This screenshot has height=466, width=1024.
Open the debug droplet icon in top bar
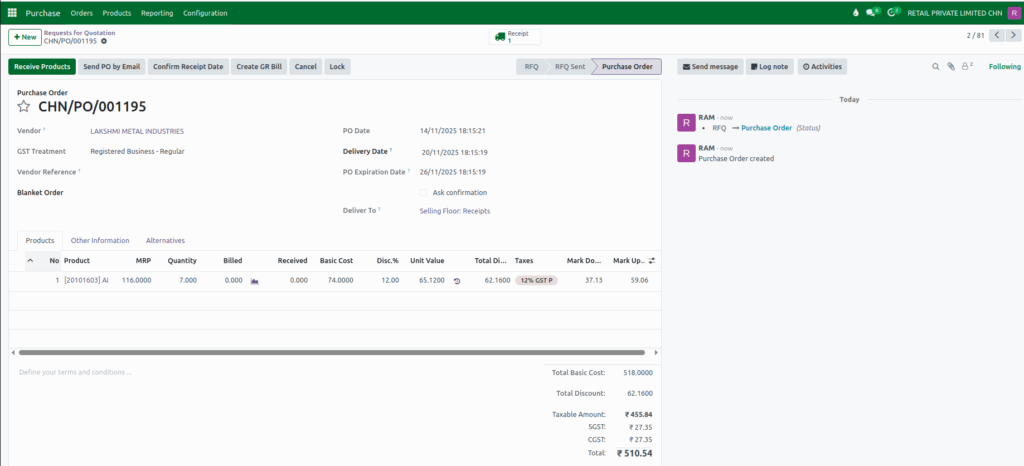coord(856,13)
